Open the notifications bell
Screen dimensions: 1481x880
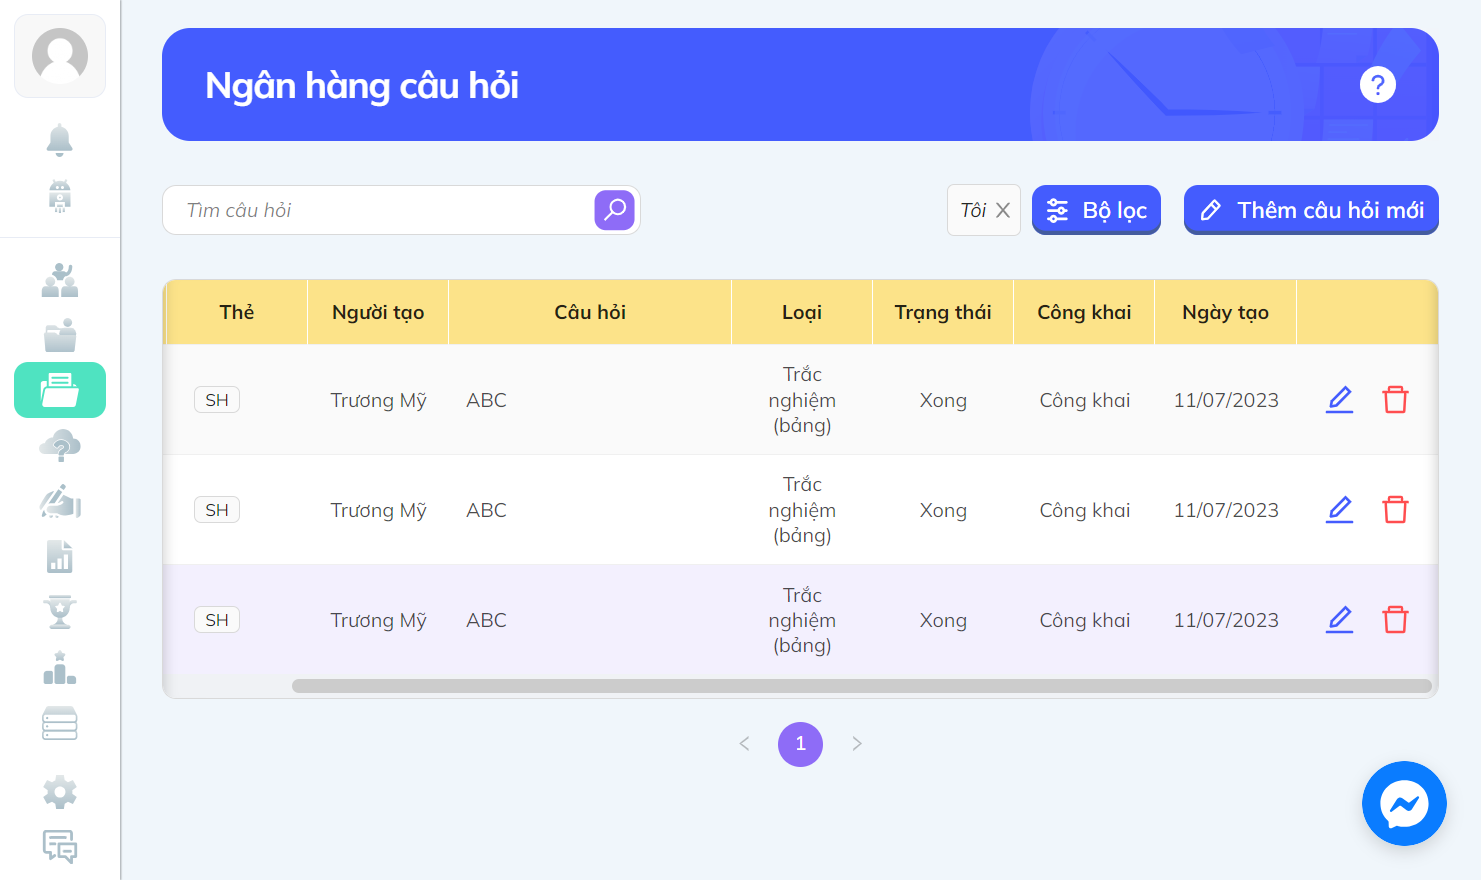60,140
